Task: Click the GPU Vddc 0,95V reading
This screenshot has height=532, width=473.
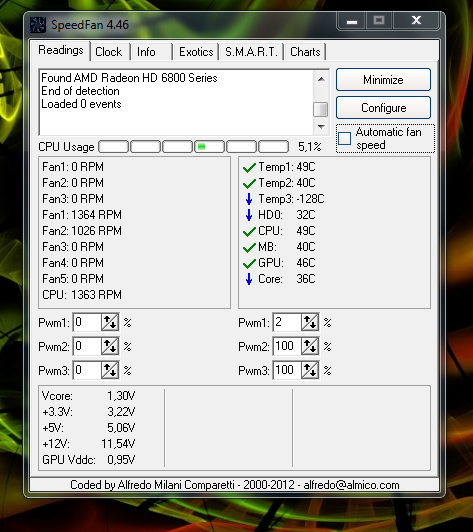Action: coord(88,459)
